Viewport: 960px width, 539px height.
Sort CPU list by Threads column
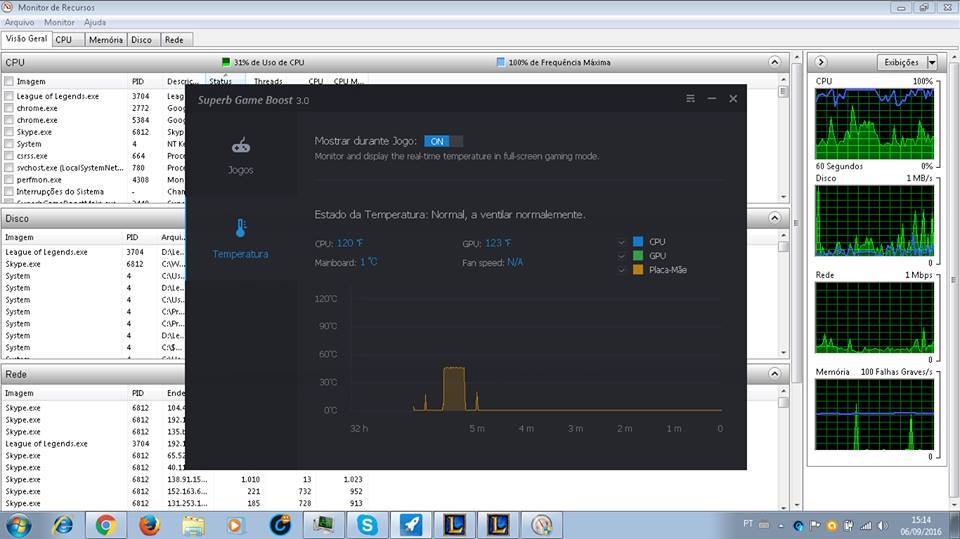click(x=268, y=81)
